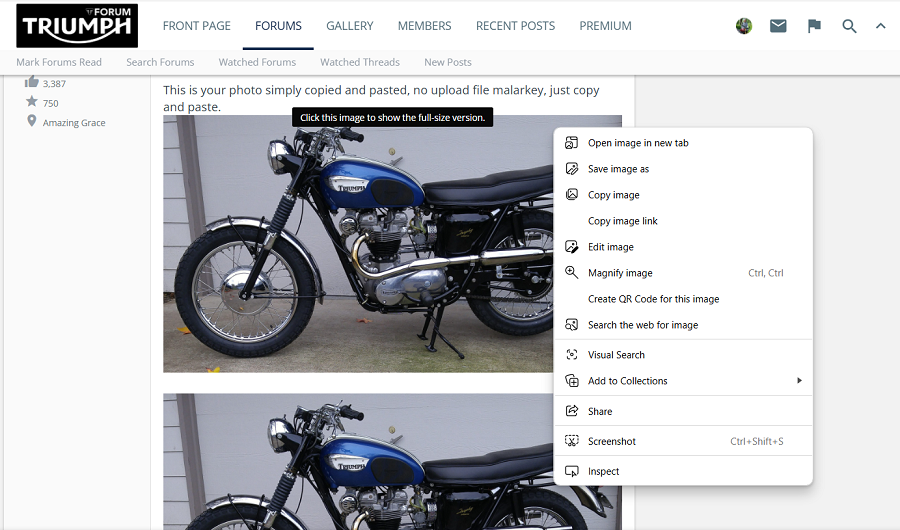Open the Watched Threads link

(360, 62)
